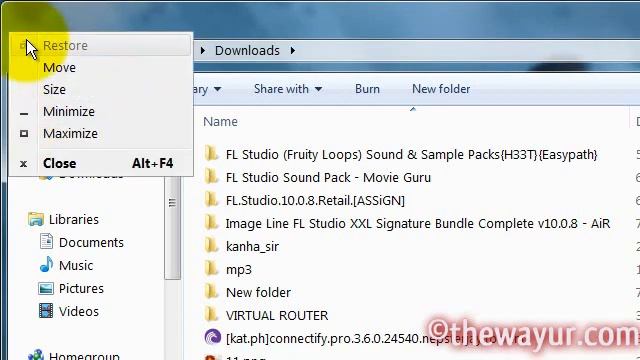
Task: Open the Share with dropdown
Action: coord(288,89)
